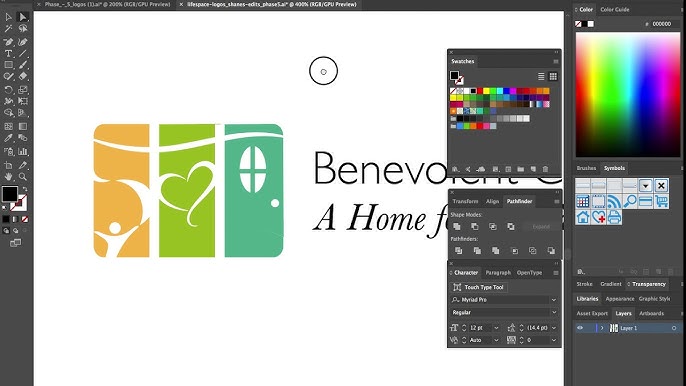Swap fill and stroke colors
The height and width of the screenshot is (386, 686).
coord(25,189)
